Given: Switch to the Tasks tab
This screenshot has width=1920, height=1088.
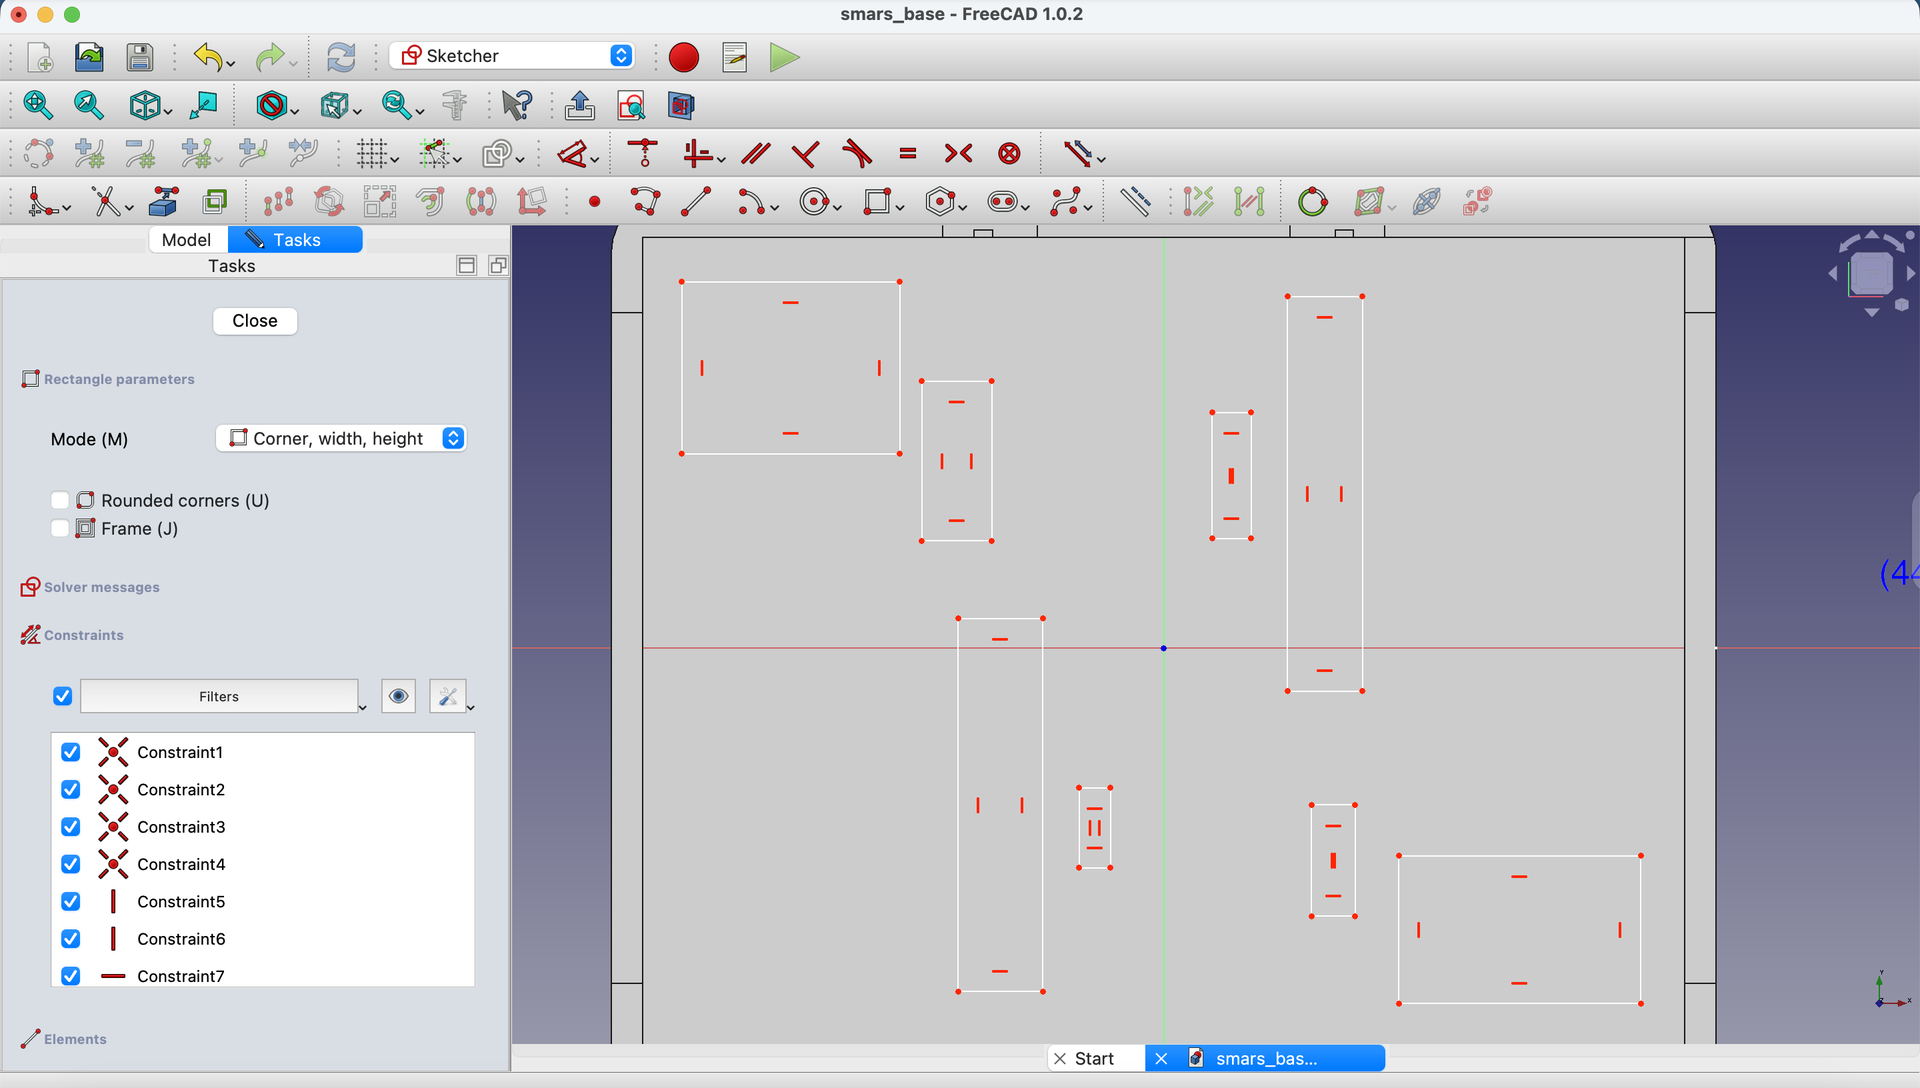Looking at the screenshot, I should (296, 240).
